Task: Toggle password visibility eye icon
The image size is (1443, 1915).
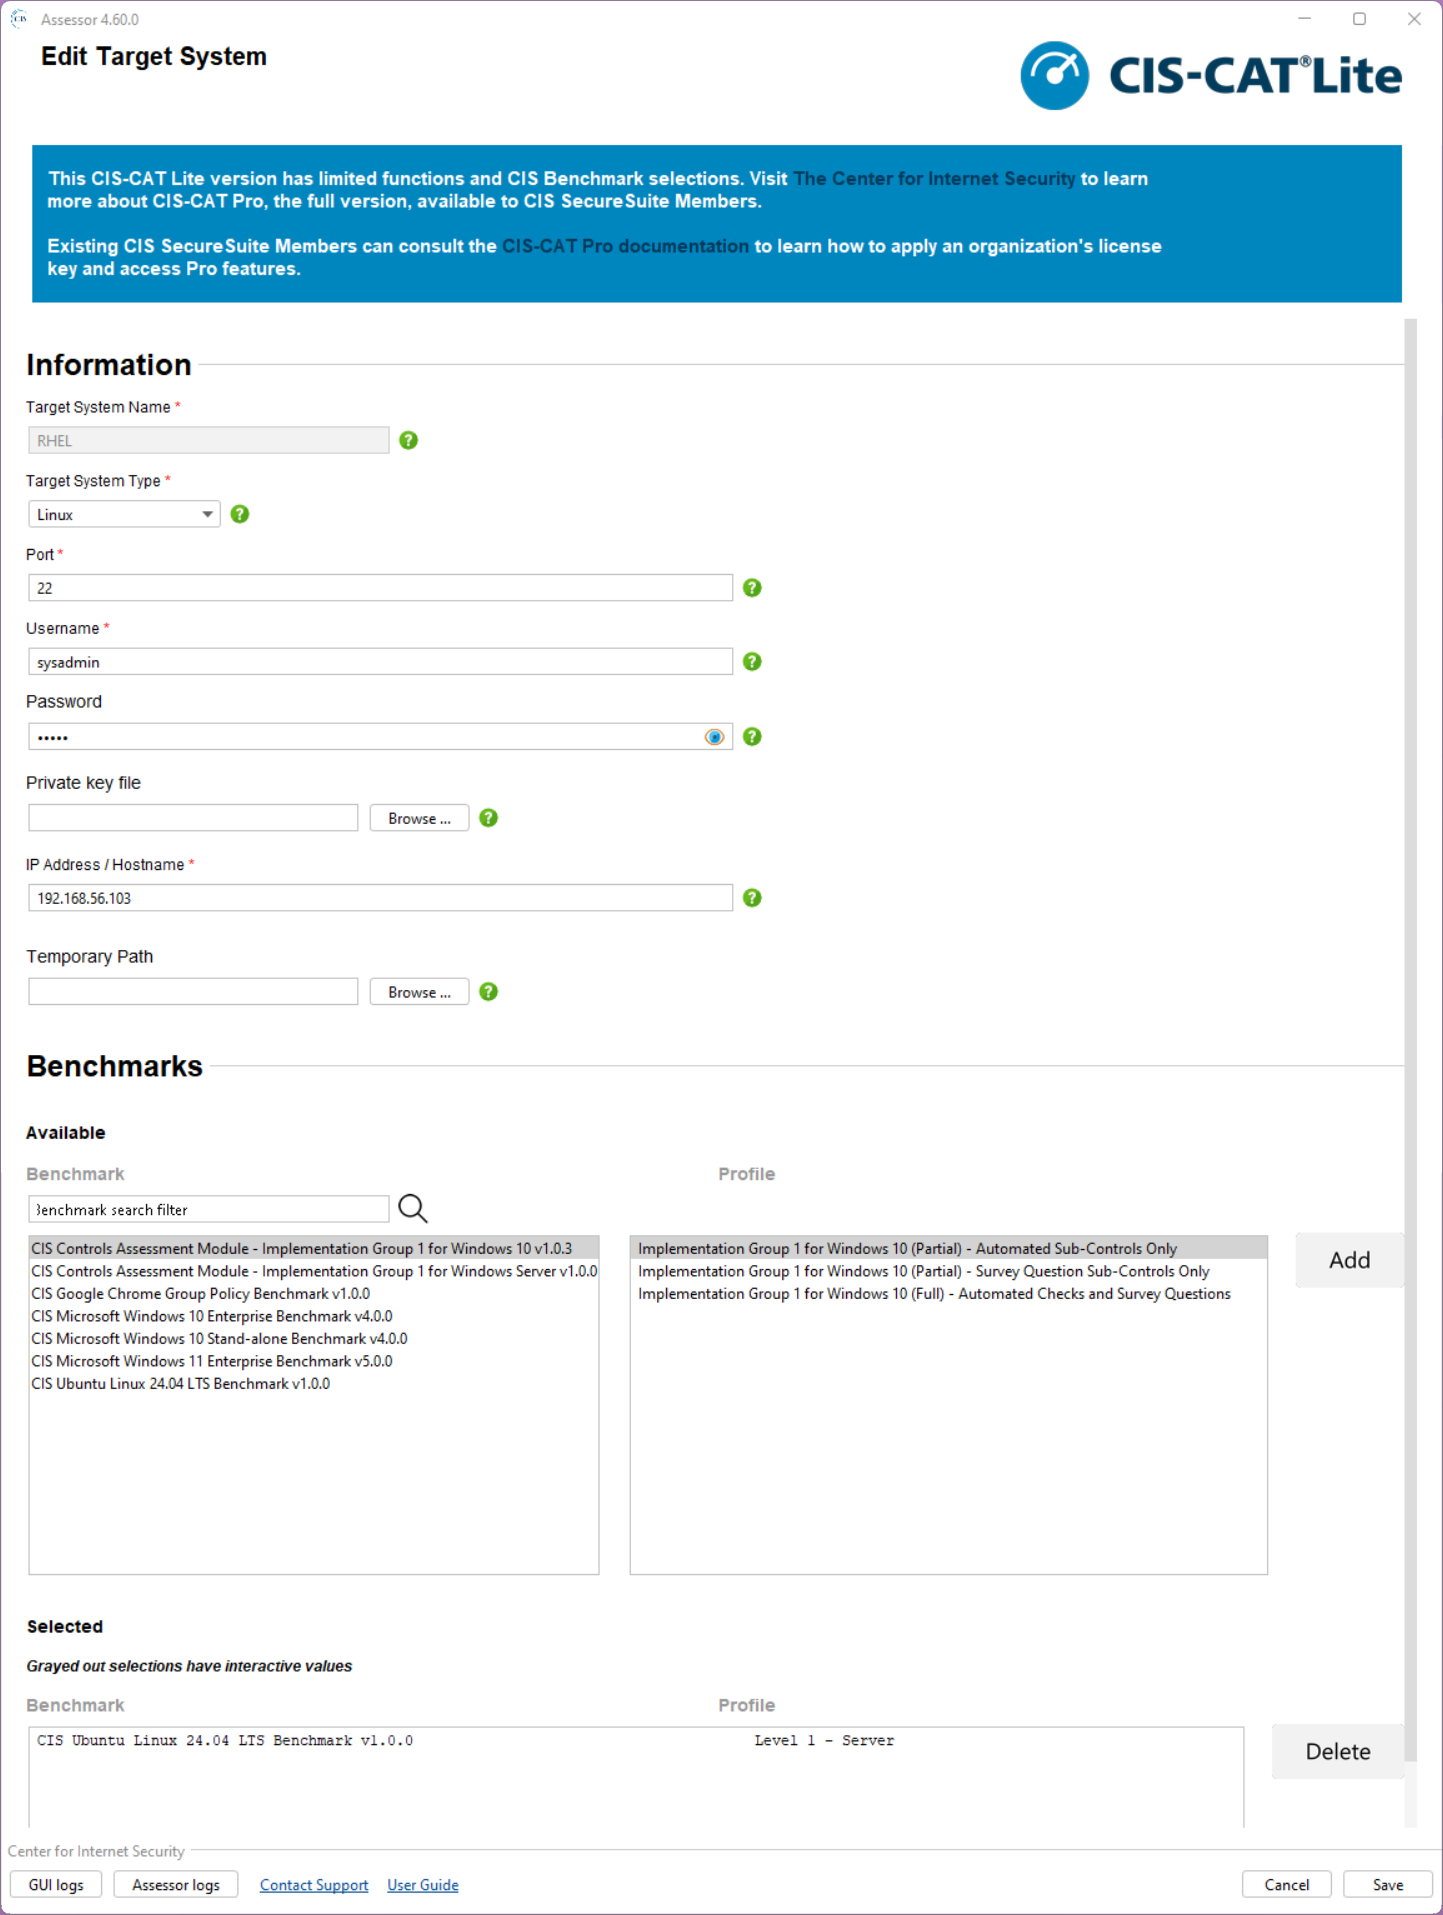Action: coord(714,737)
